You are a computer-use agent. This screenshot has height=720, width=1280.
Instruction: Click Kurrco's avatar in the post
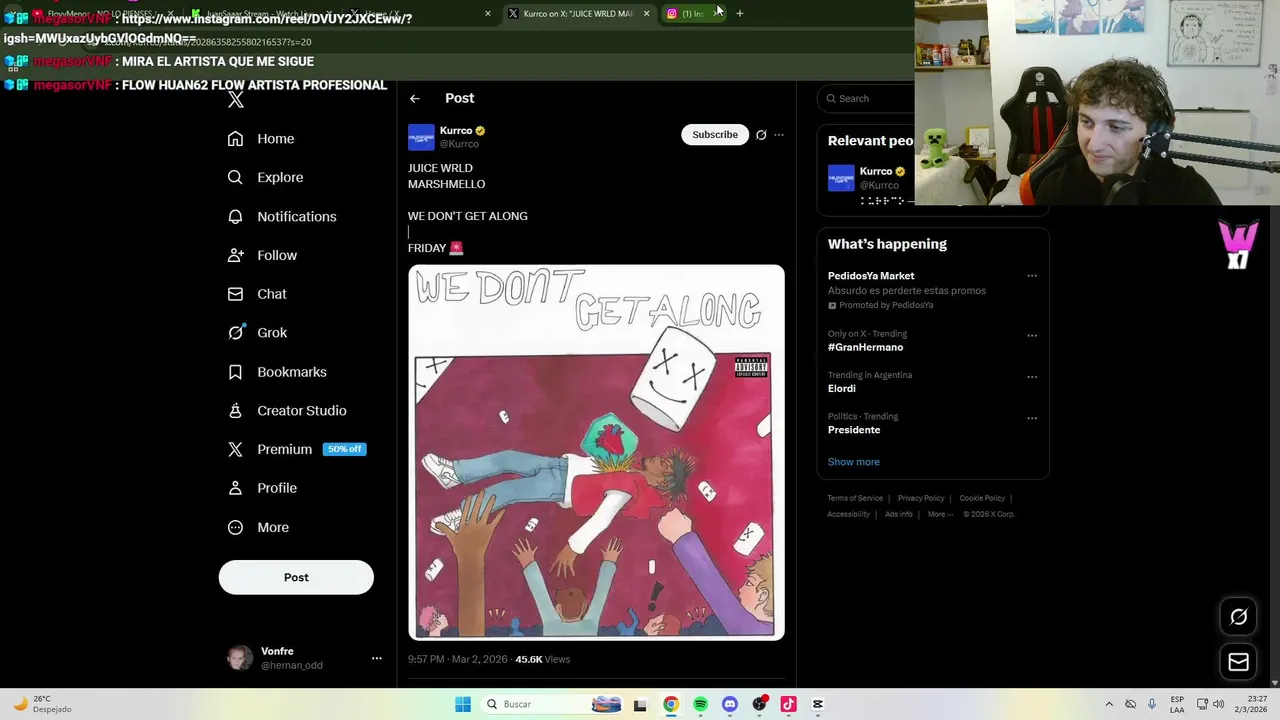(x=421, y=137)
